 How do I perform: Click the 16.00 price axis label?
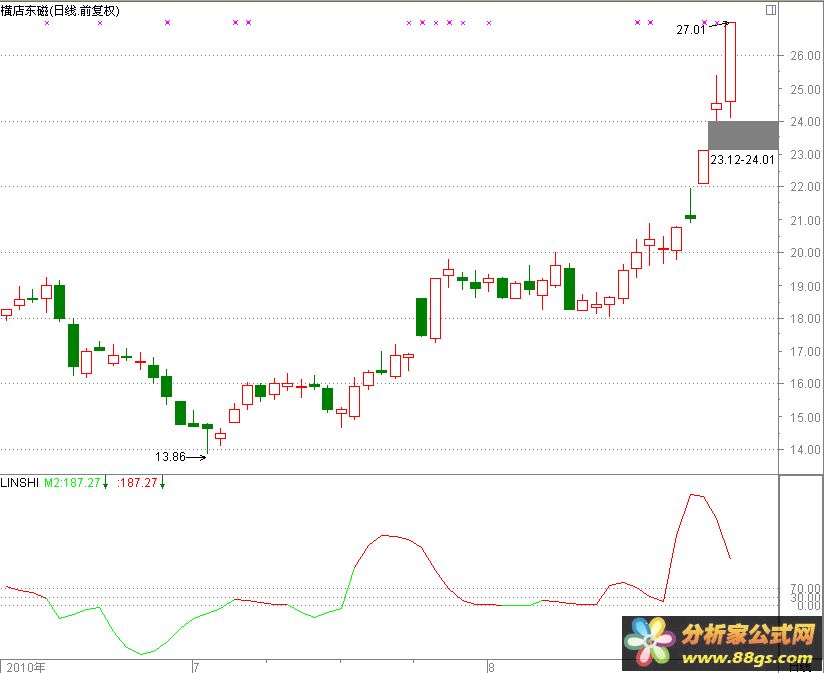[x=806, y=384]
